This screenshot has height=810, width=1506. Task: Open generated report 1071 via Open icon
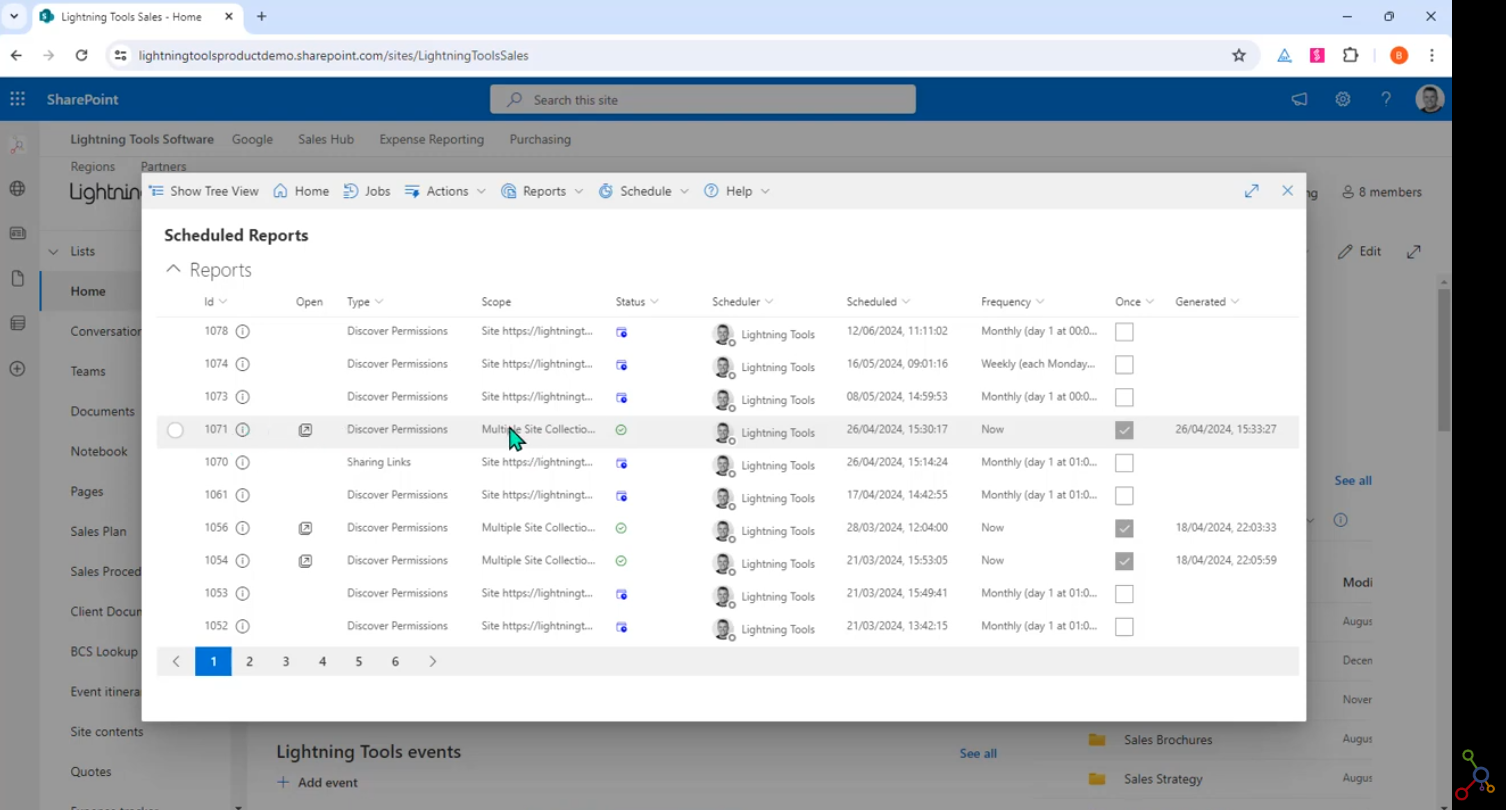[x=306, y=430]
